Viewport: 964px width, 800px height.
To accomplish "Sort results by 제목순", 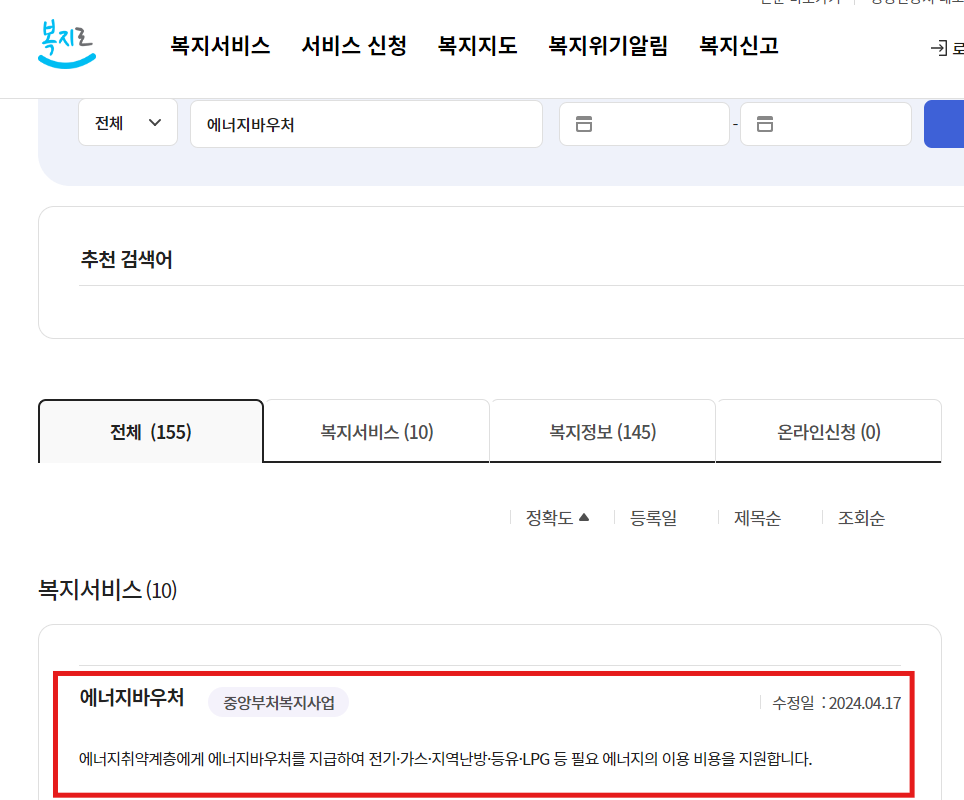I will click(x=757, y=518).
